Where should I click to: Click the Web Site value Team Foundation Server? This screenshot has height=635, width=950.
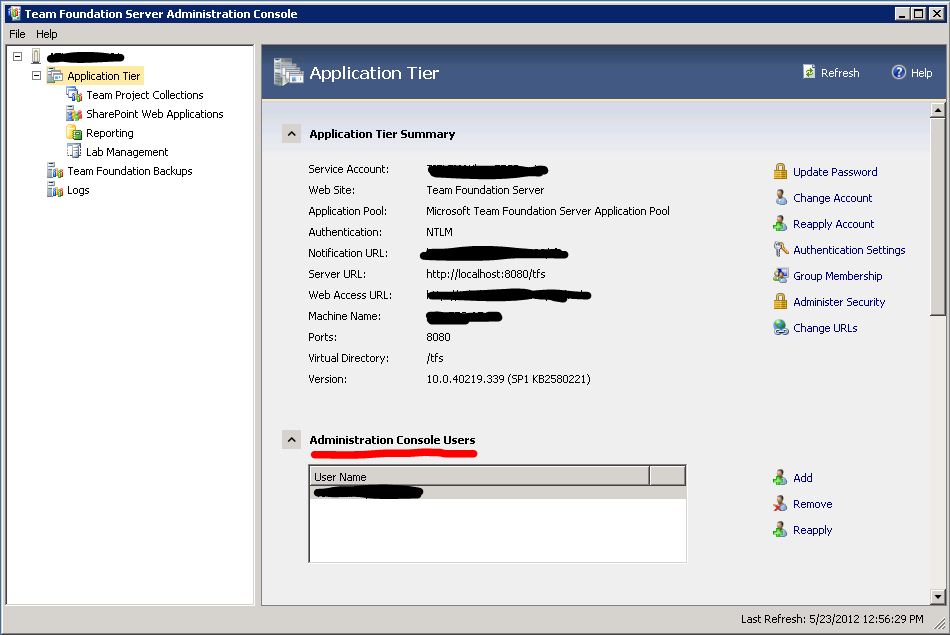click(485, 190)
